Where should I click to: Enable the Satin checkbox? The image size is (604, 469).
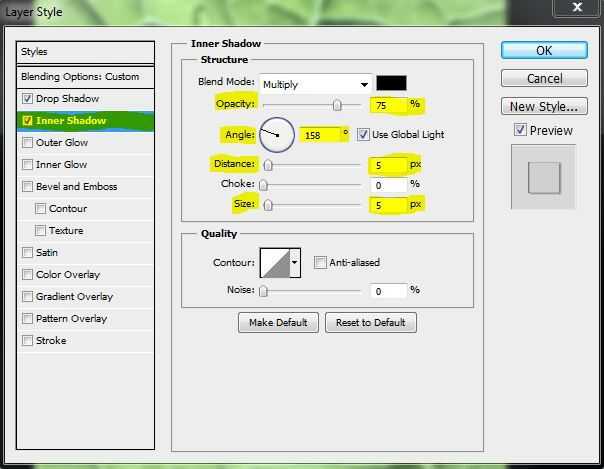tap(27, 253)
